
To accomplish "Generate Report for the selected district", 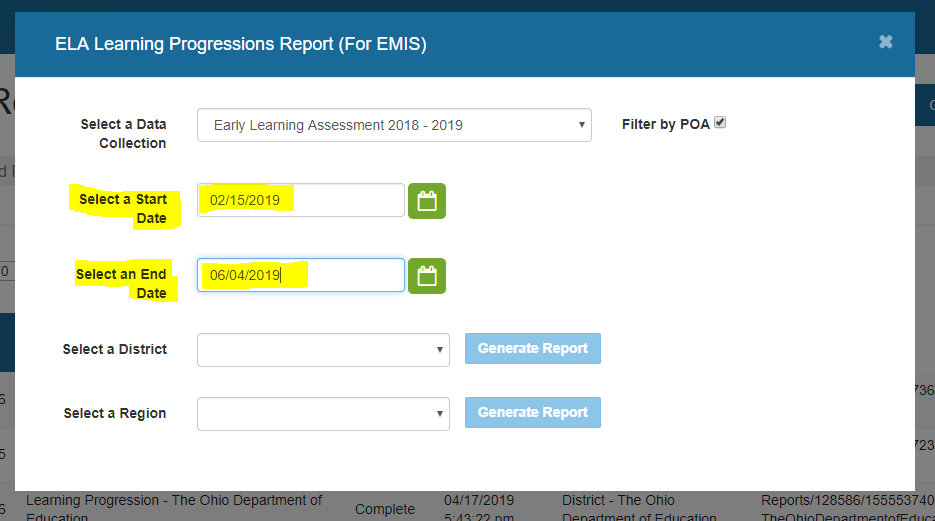I will [x=532, y=349].
